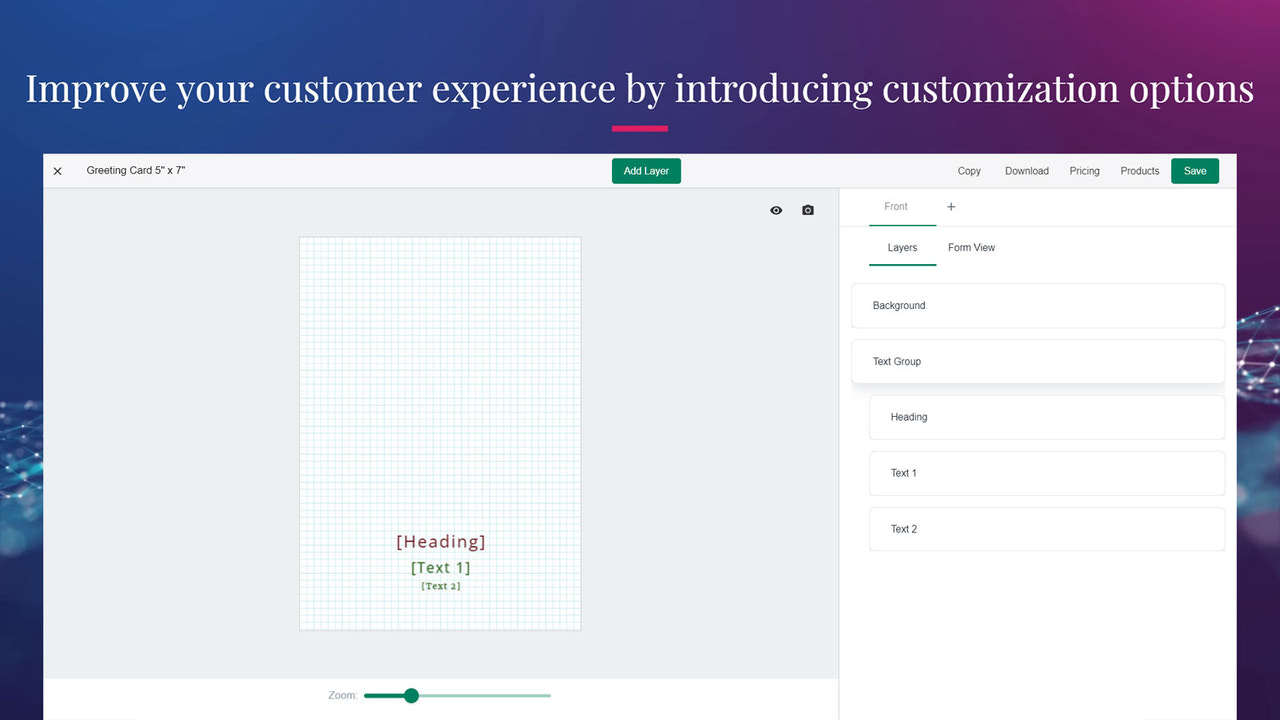Expand the Text Group layer
The width and height of the screenshot is (1280, 720).
click(1037, 361)
